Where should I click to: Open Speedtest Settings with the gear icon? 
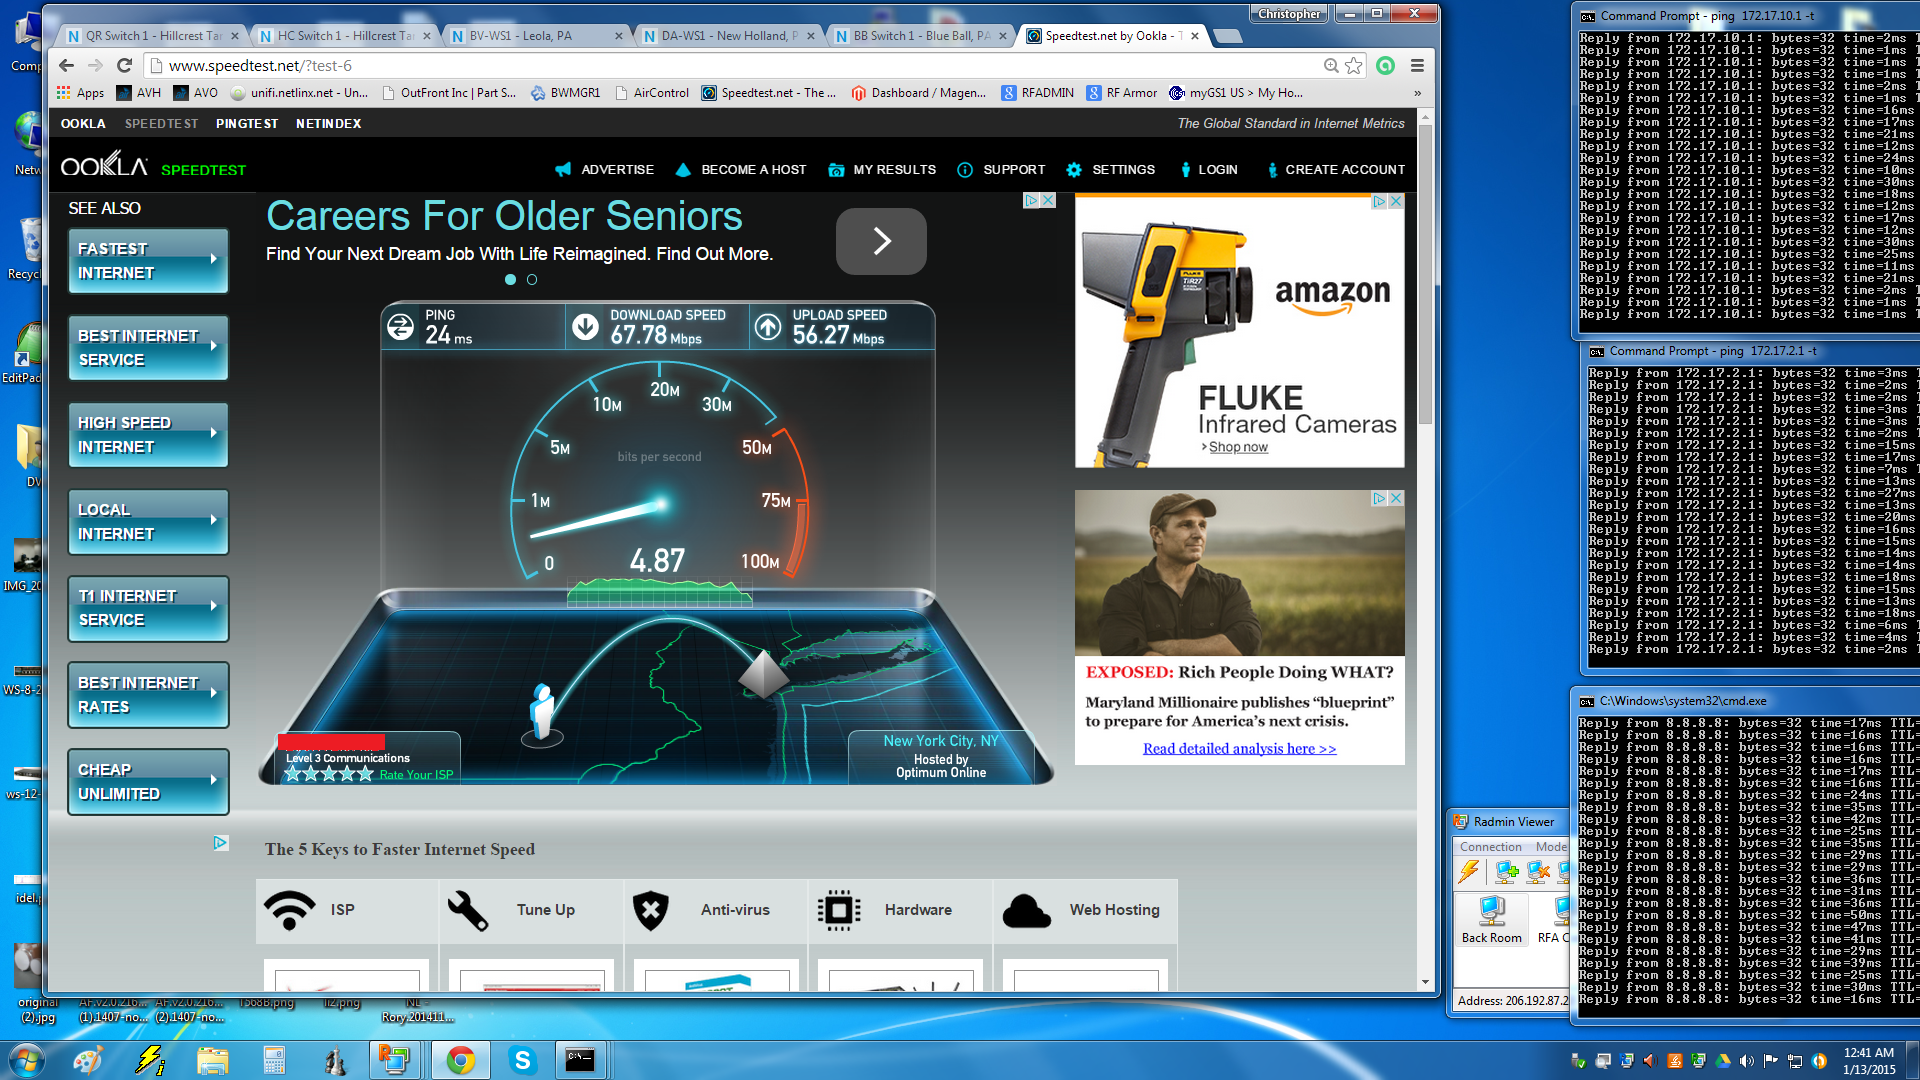1110,170
